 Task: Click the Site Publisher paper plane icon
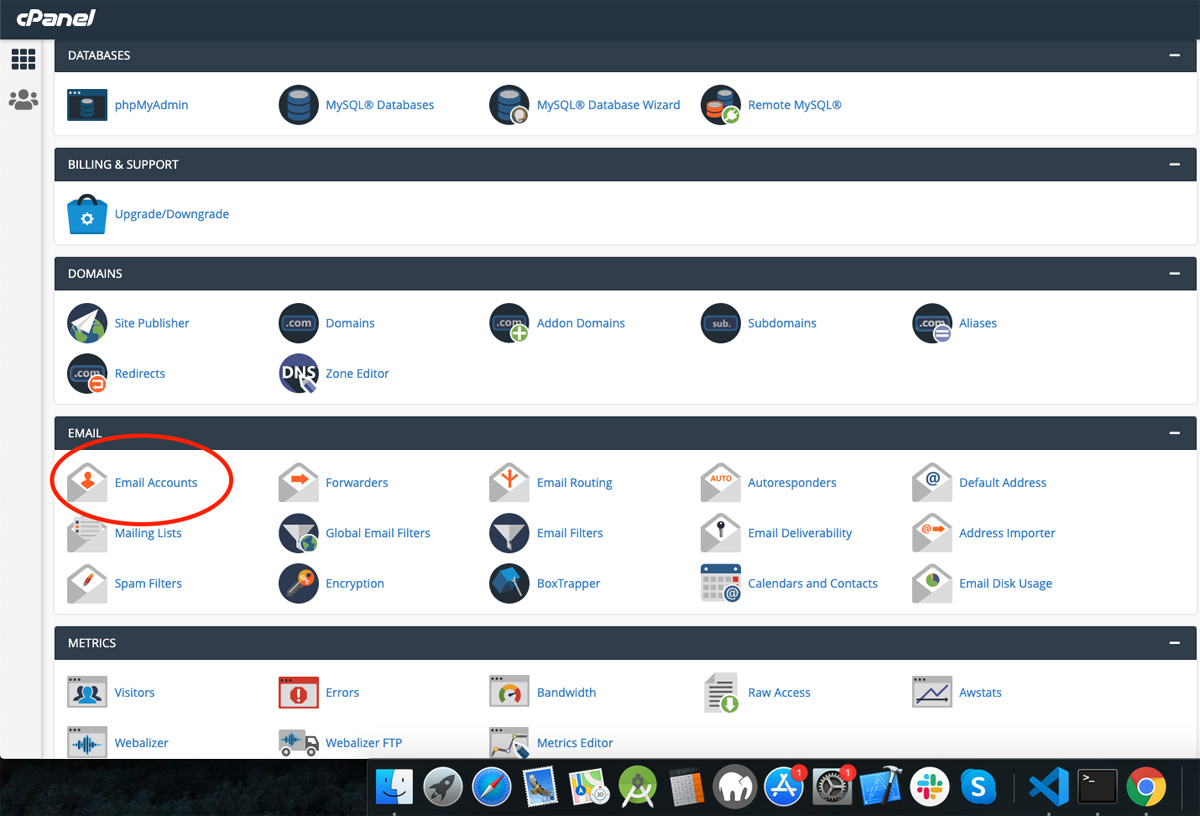click(x=87, y=324)
